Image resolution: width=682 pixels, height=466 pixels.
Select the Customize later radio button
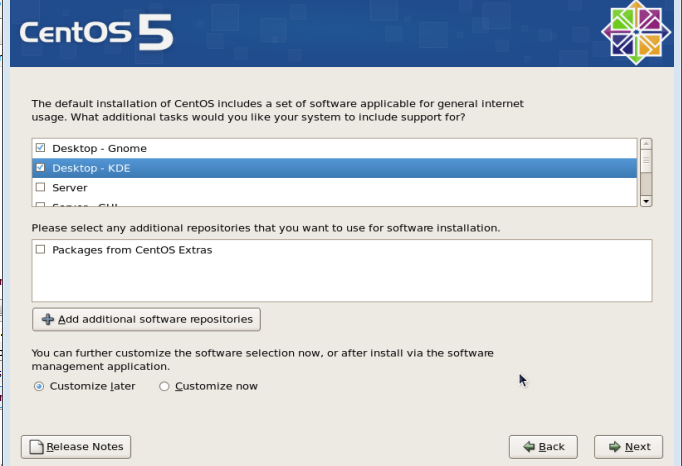[x=39, y=386]
